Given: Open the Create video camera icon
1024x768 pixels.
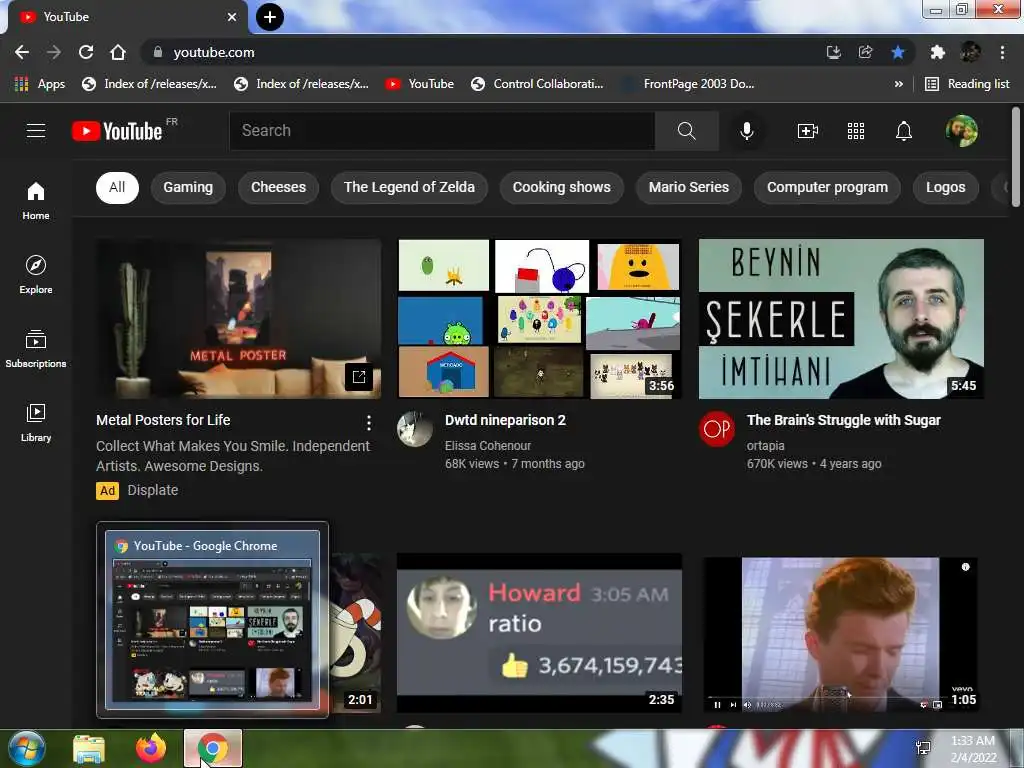Looking at the screenshot, I should [808, 131].
